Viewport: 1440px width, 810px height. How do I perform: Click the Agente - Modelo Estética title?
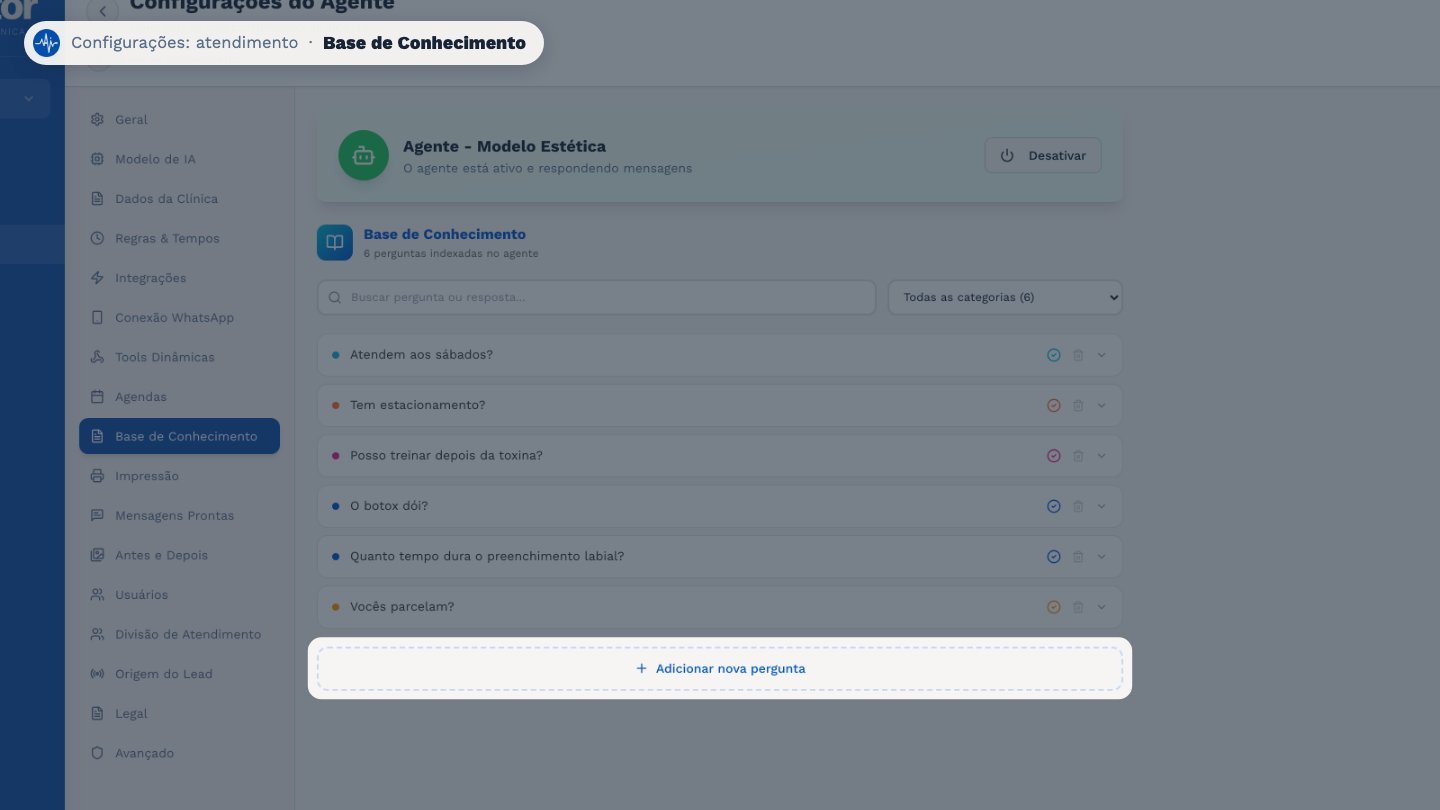(504, 146)
